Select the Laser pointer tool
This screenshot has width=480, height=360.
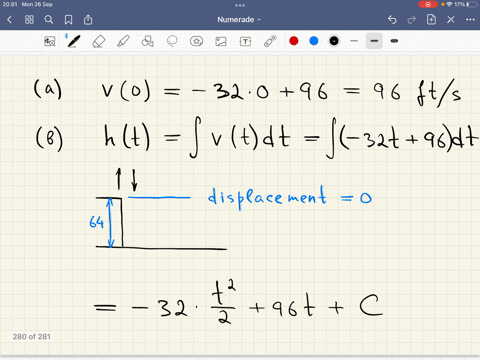coord(270,41)
